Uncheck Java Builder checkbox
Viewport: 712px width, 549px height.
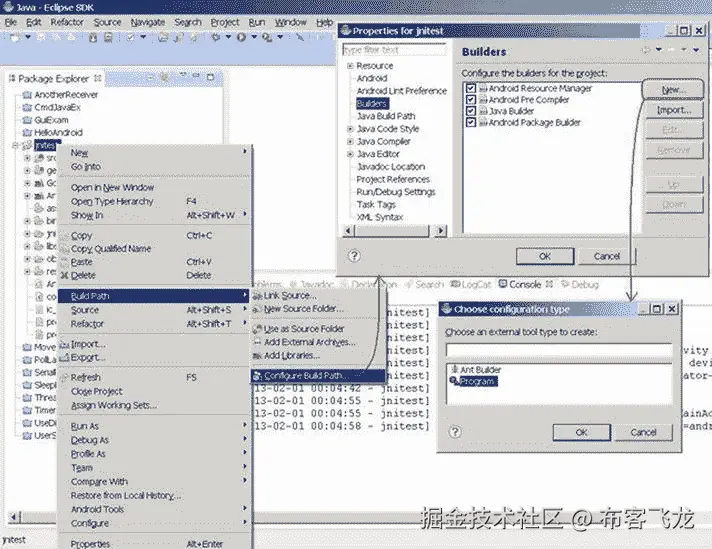click(471, 111)
